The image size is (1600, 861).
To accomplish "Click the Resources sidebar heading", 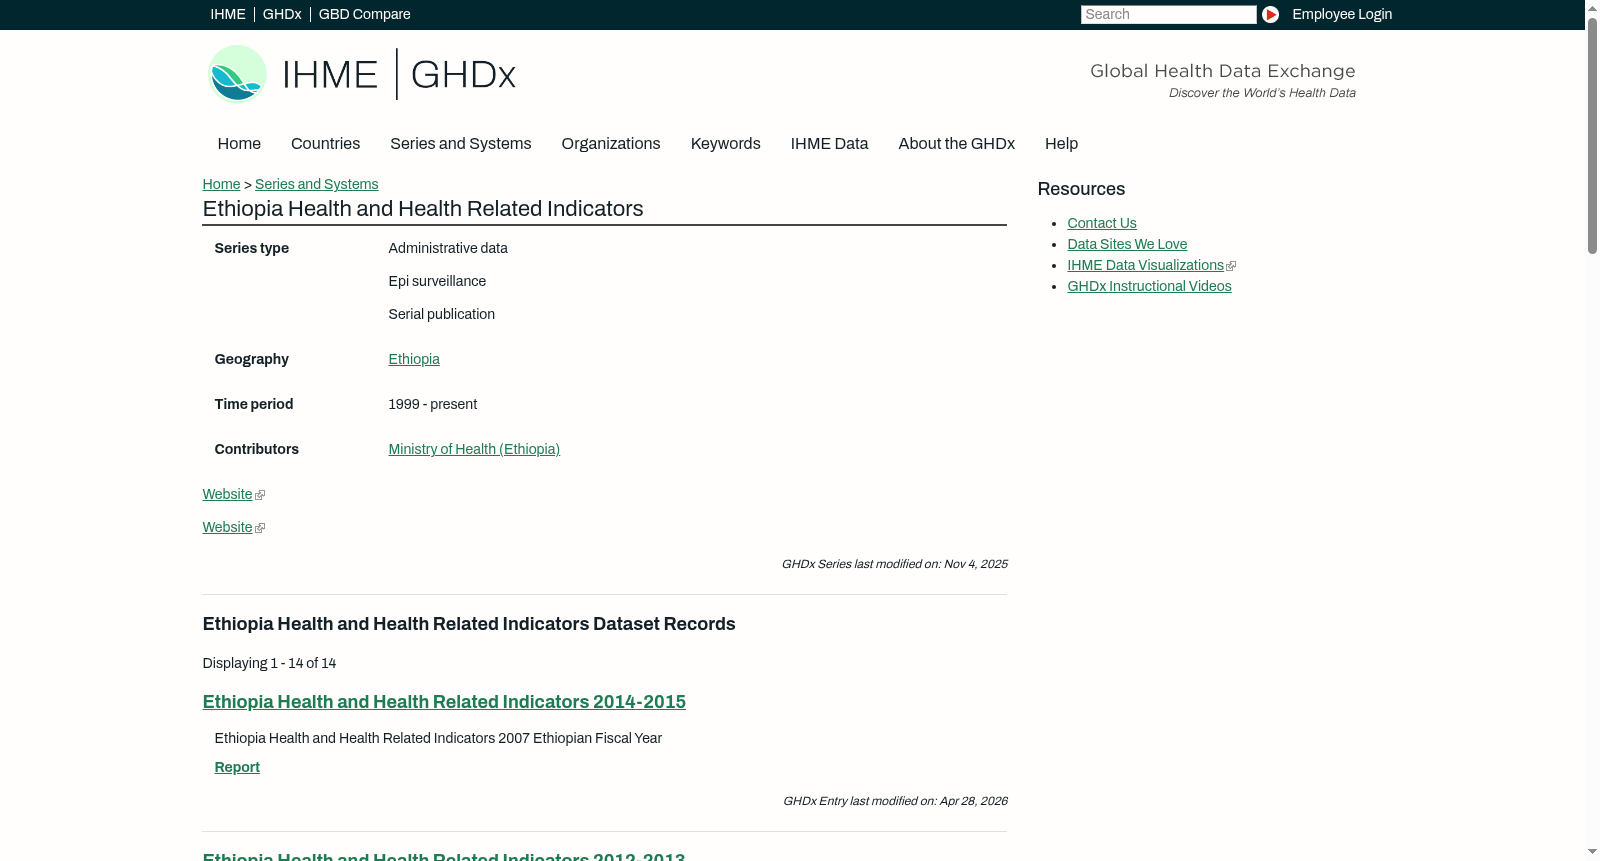I will (1081, 189).
